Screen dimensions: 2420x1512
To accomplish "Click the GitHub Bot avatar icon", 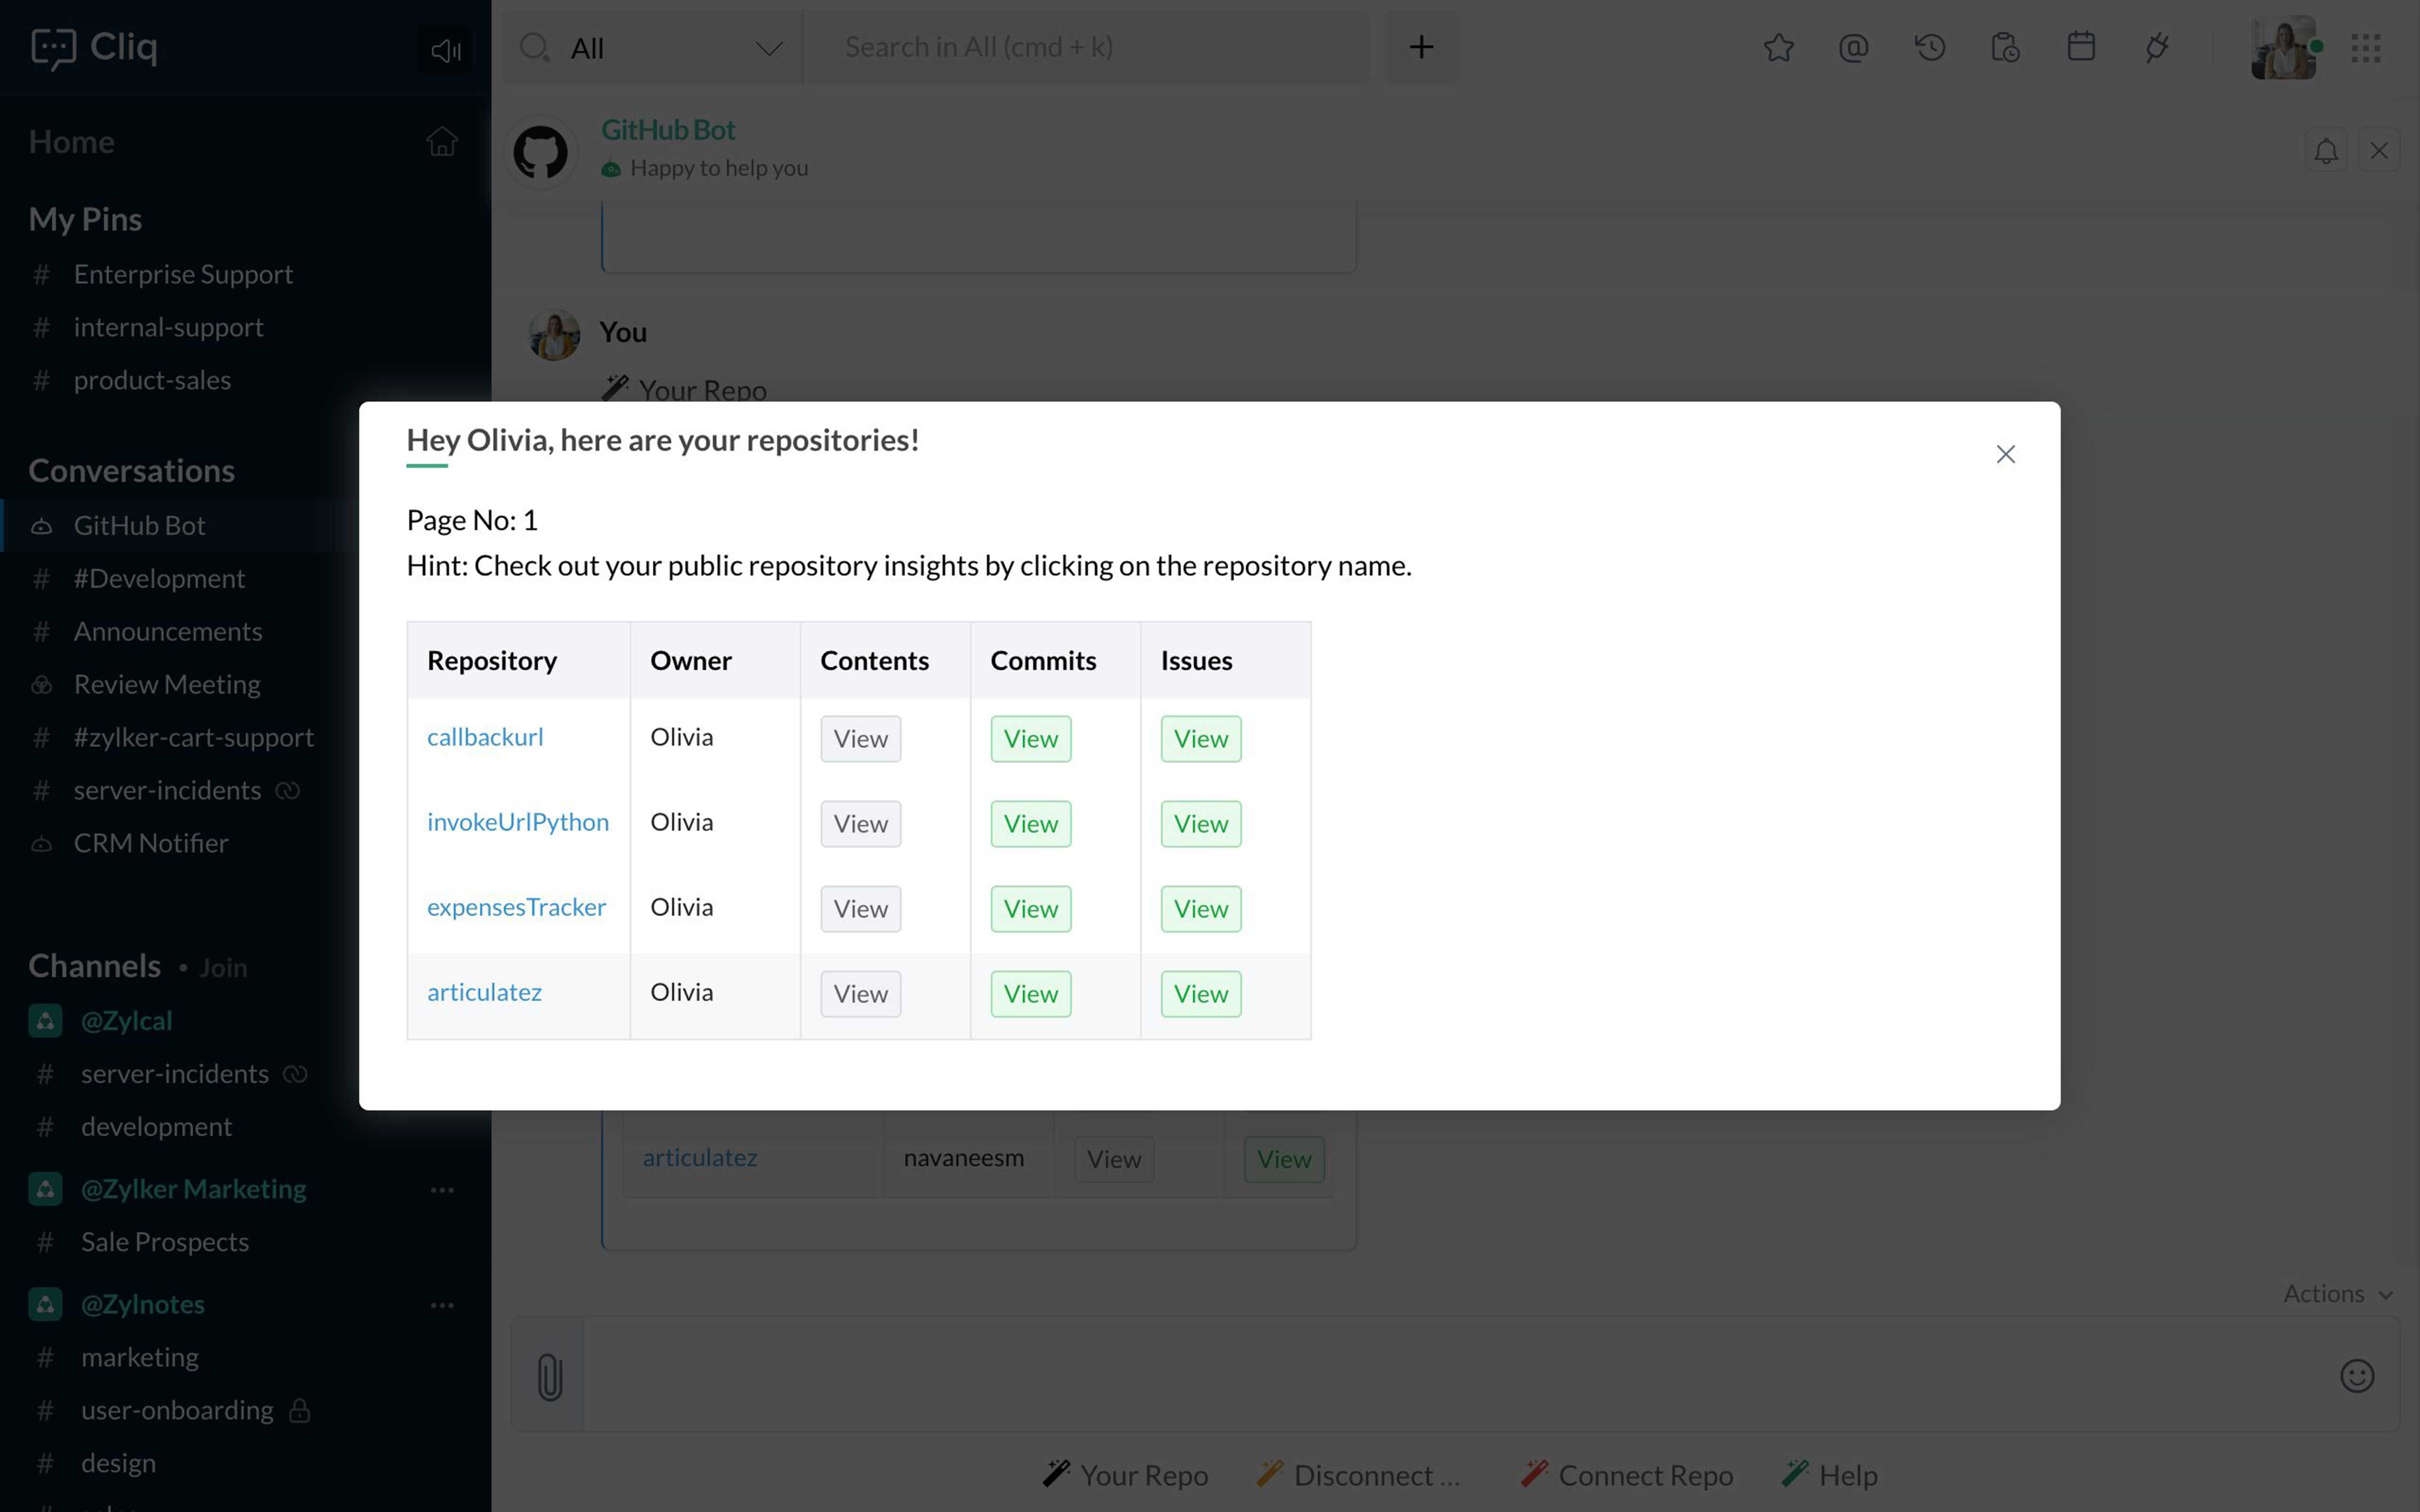I will click(540, 152).
